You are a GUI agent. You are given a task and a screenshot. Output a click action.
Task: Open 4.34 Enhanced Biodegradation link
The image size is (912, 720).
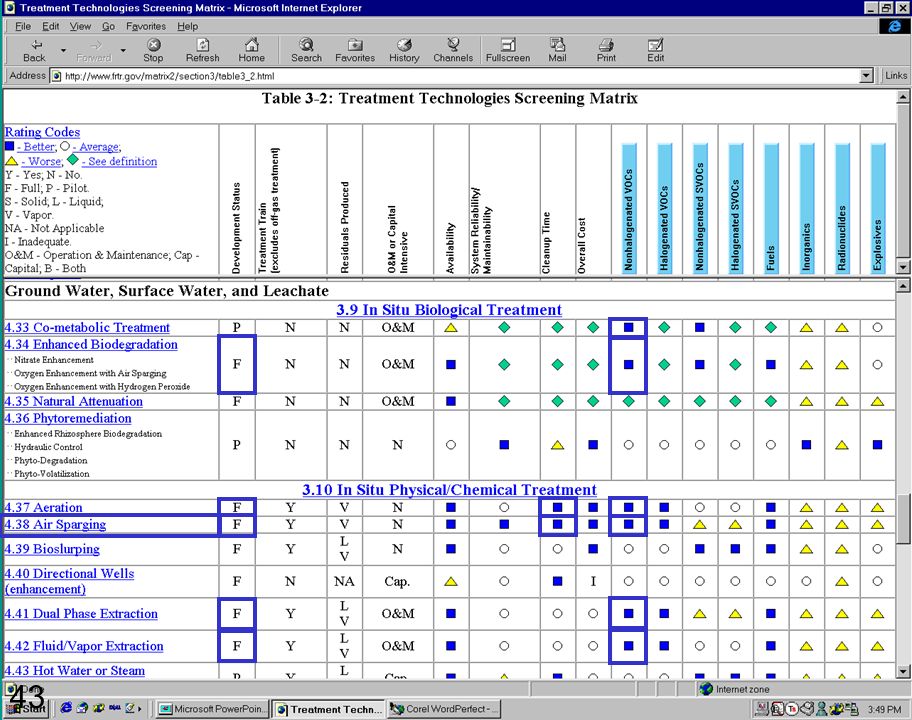[91, 344]
